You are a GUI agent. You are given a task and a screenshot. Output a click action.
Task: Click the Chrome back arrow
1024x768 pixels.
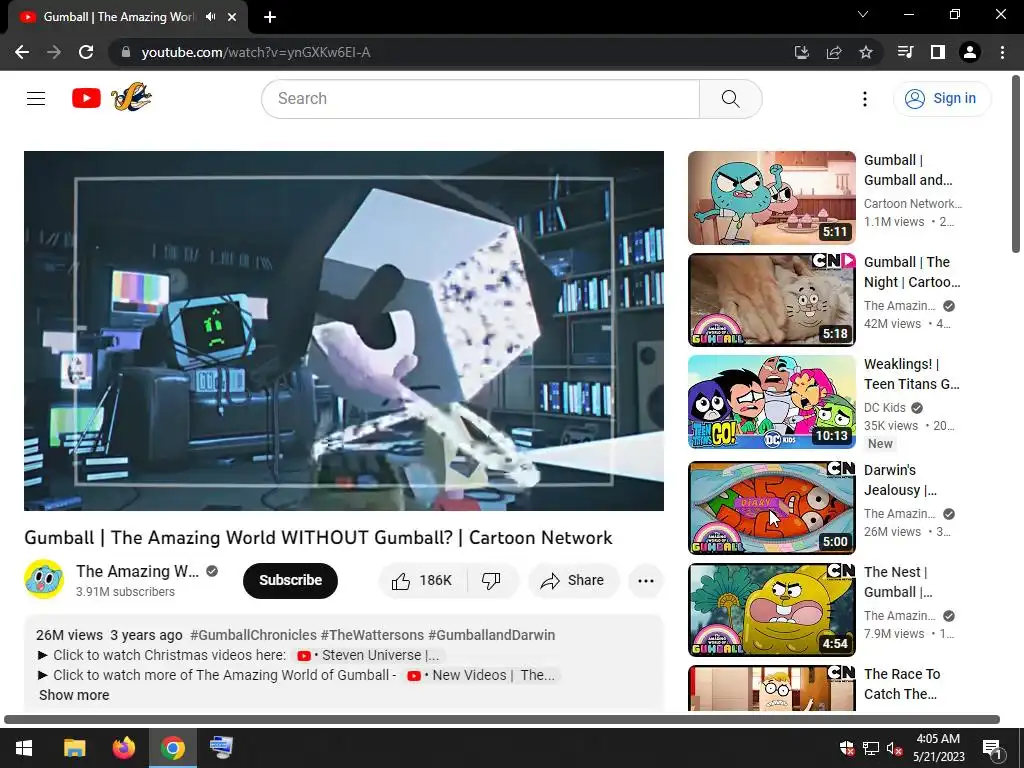[22, 52]
